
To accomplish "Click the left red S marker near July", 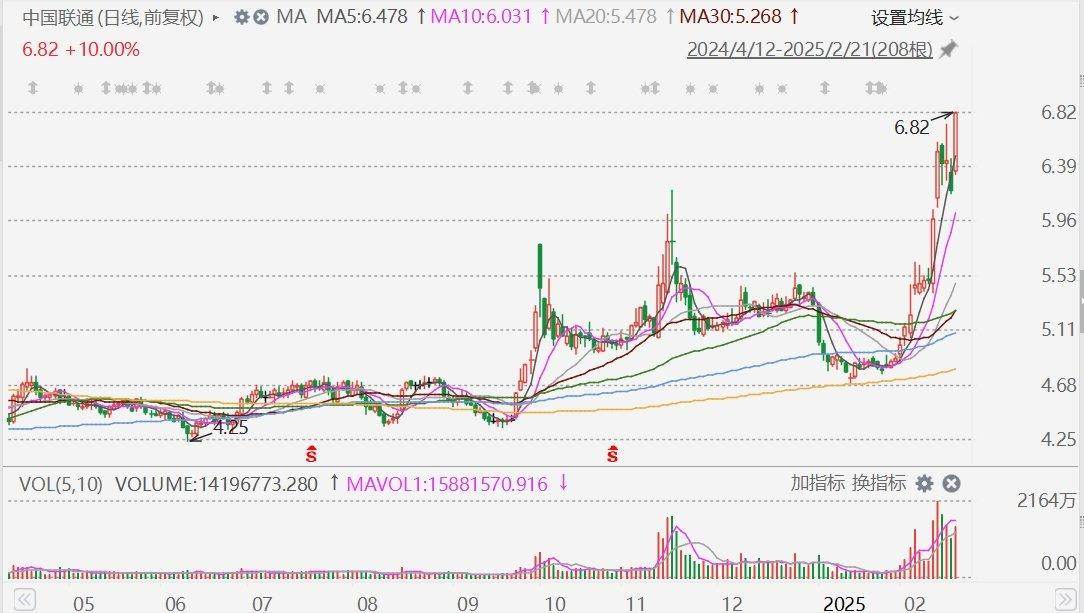I will point(311,454).
